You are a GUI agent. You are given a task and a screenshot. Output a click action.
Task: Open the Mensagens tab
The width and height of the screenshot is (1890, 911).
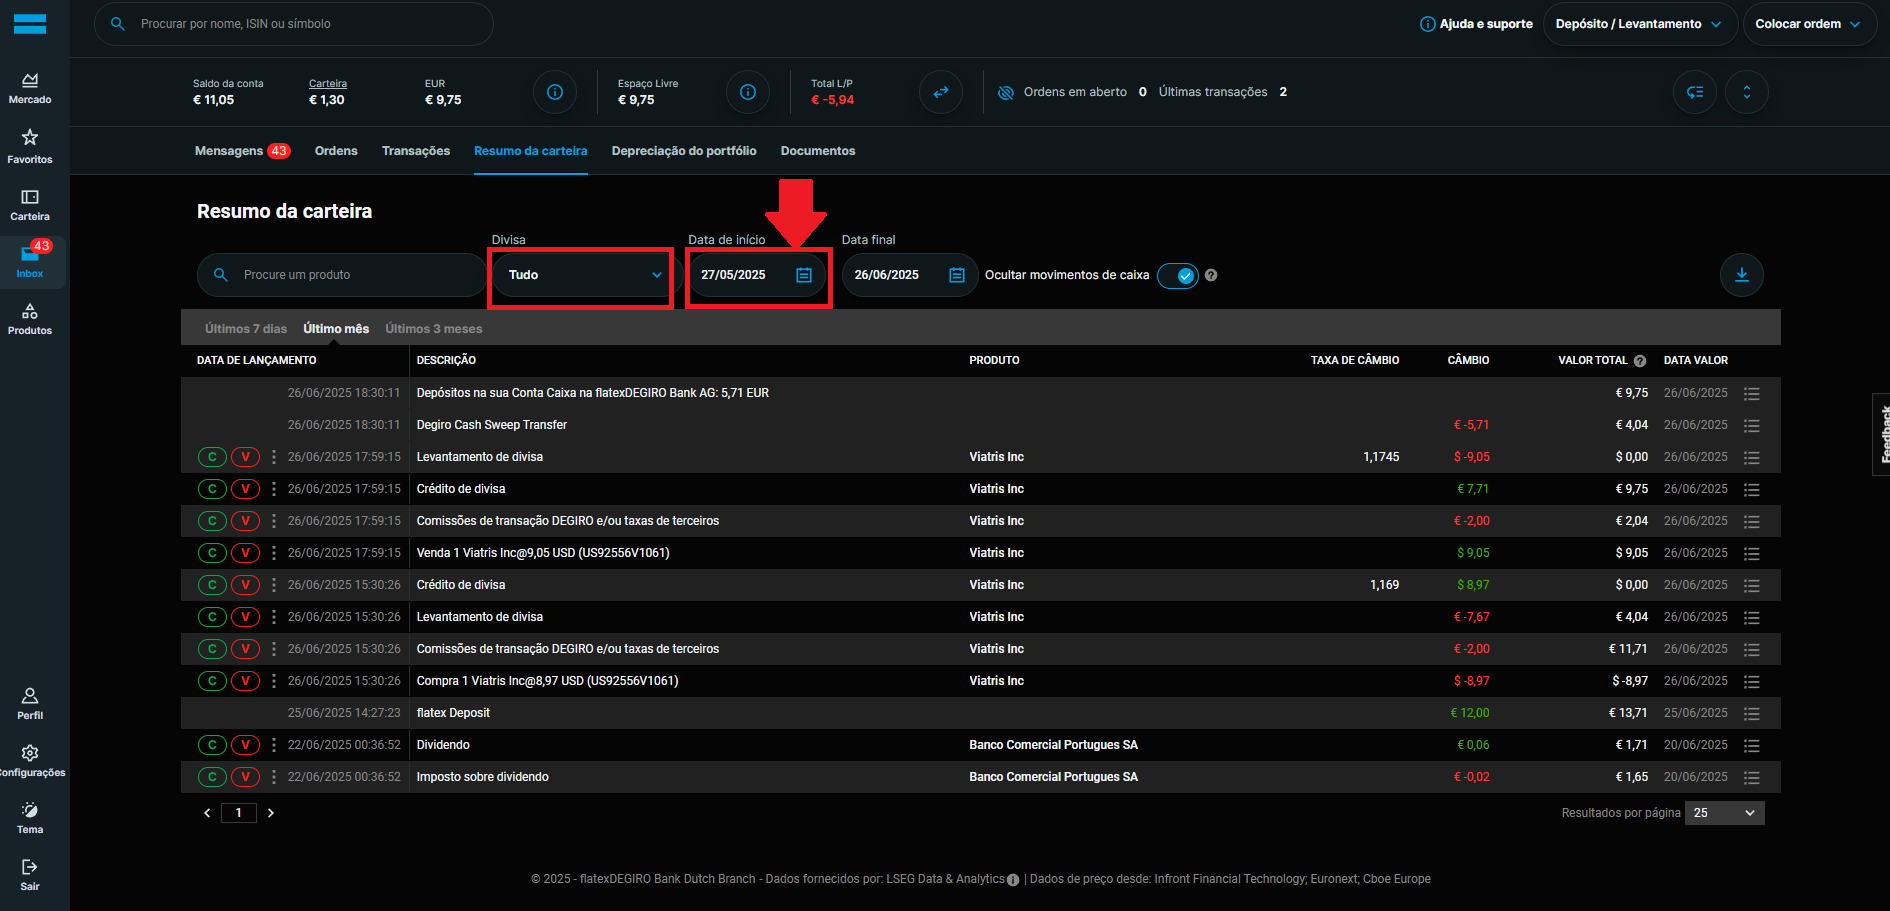pyautogui.click(x=242, y=151)
